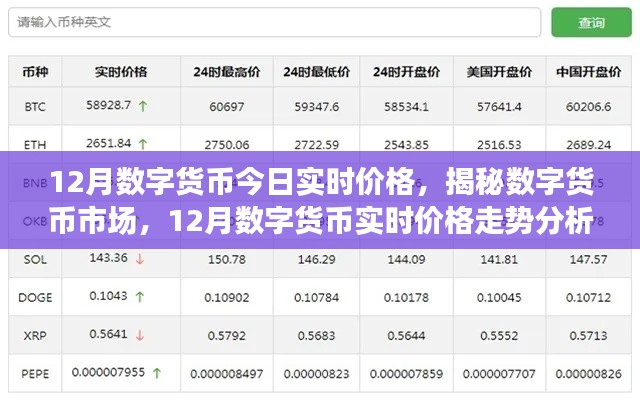Click the red down arrow beside SOL price
640x400 pixels.
140,258
